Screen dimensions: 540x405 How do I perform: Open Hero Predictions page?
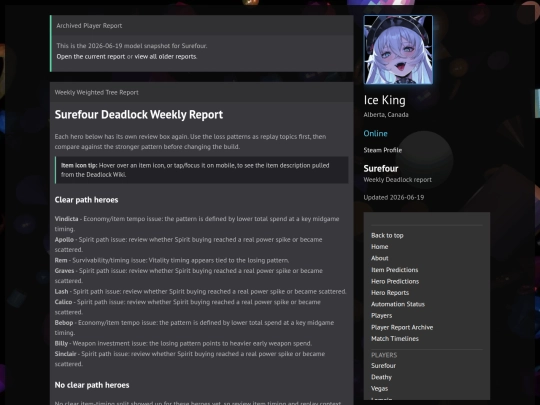[x=395, y=281]
